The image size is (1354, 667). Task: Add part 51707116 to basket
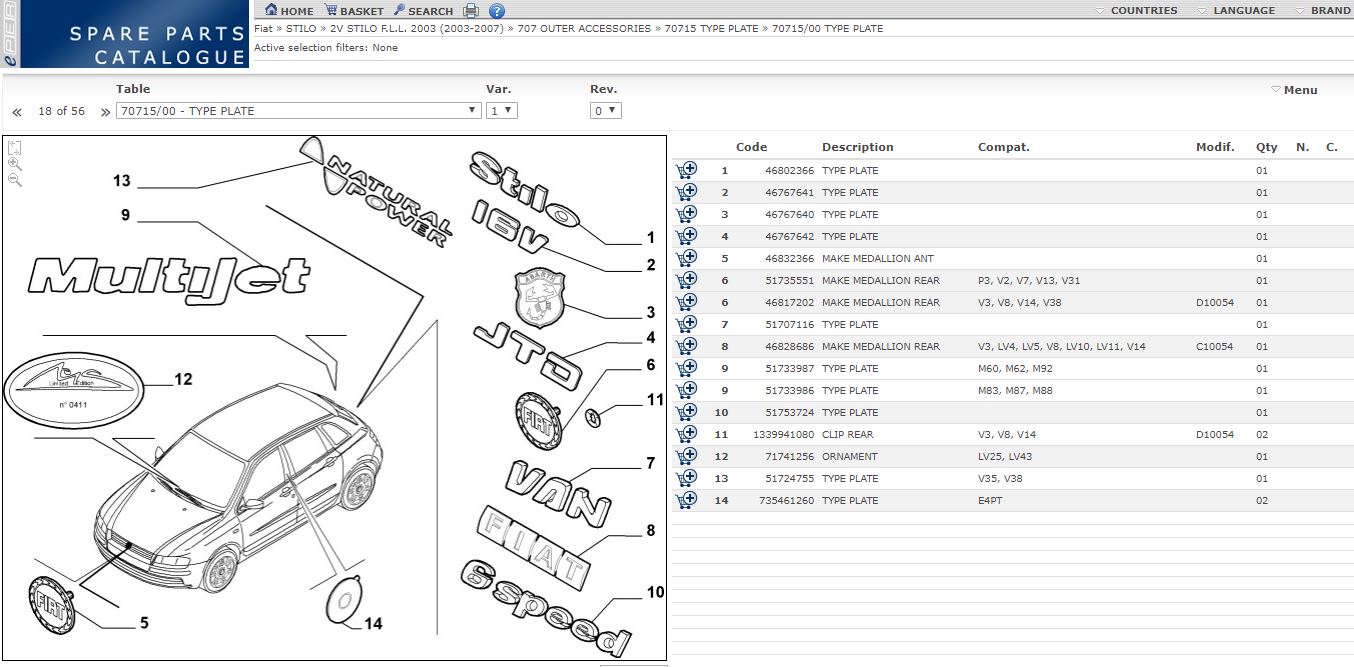[x=686, y=324]
